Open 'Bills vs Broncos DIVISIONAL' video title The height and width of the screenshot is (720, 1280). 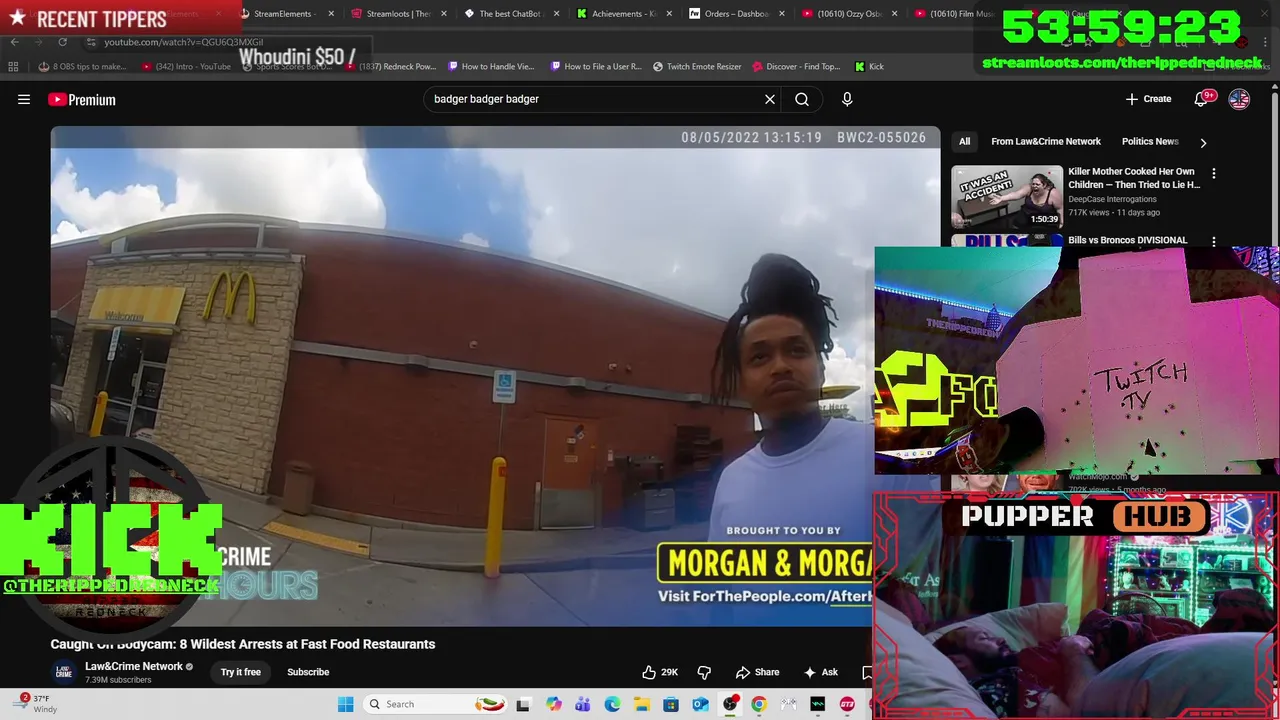(1128, 240)
